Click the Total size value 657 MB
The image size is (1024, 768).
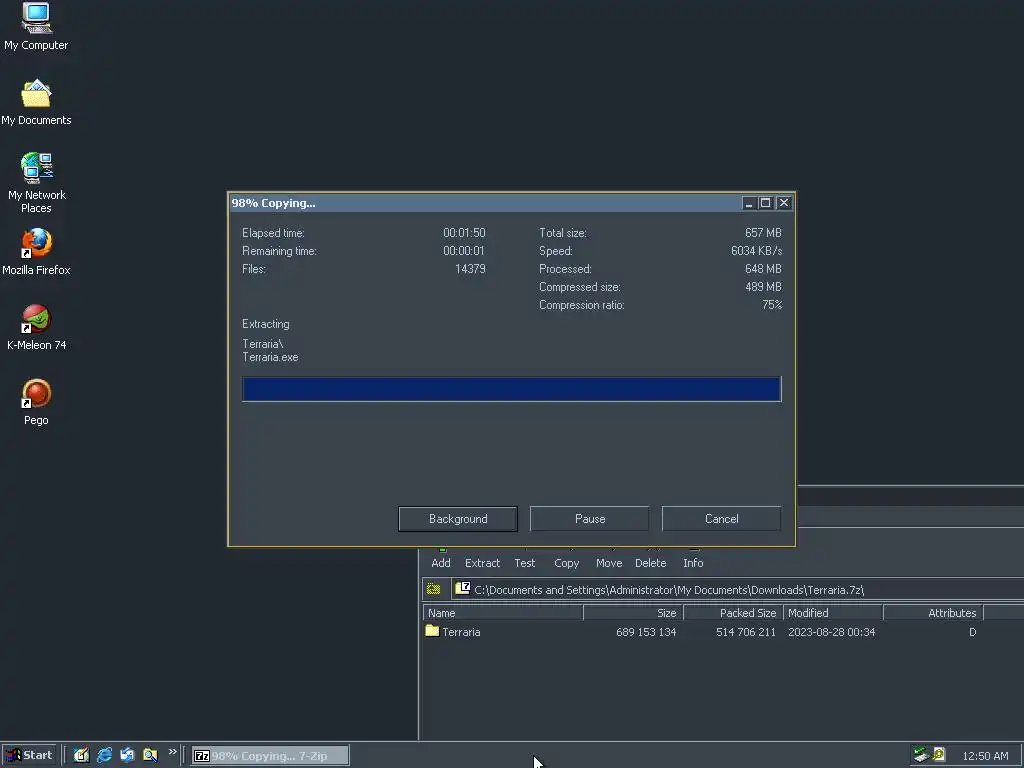pos(763,232)
